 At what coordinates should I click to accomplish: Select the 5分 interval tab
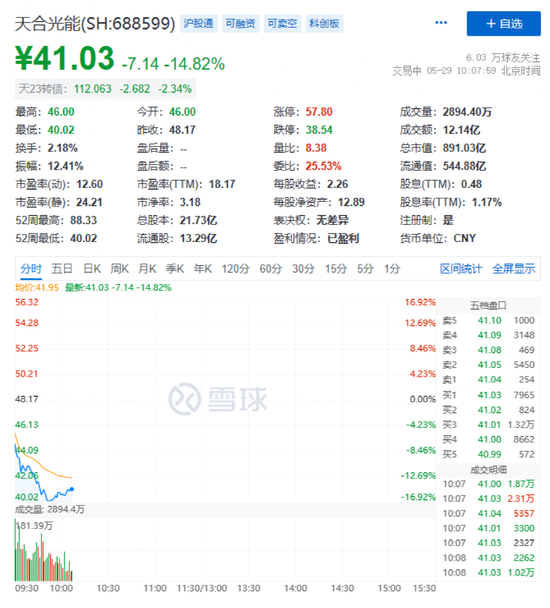(x=365, y=269)
